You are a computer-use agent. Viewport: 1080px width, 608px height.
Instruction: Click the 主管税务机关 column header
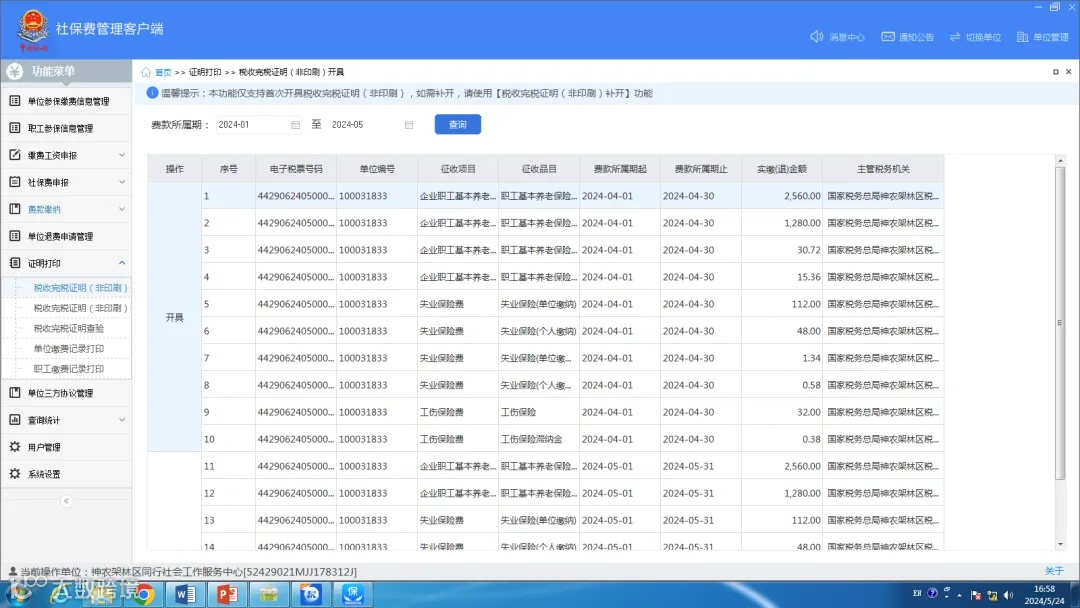coord(883,169)
